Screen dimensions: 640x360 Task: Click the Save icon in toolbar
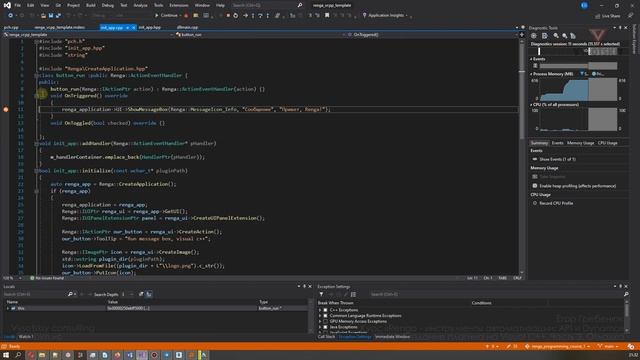[51, 16]
